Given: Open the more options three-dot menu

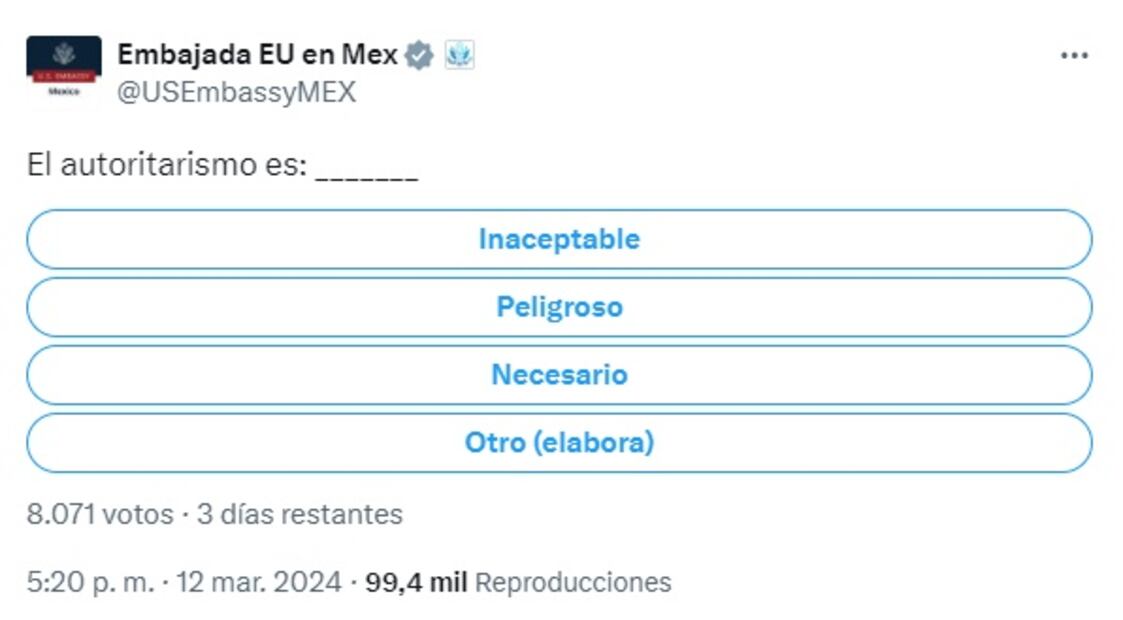Looking at the screenshot, I should tap(1073, 56).
